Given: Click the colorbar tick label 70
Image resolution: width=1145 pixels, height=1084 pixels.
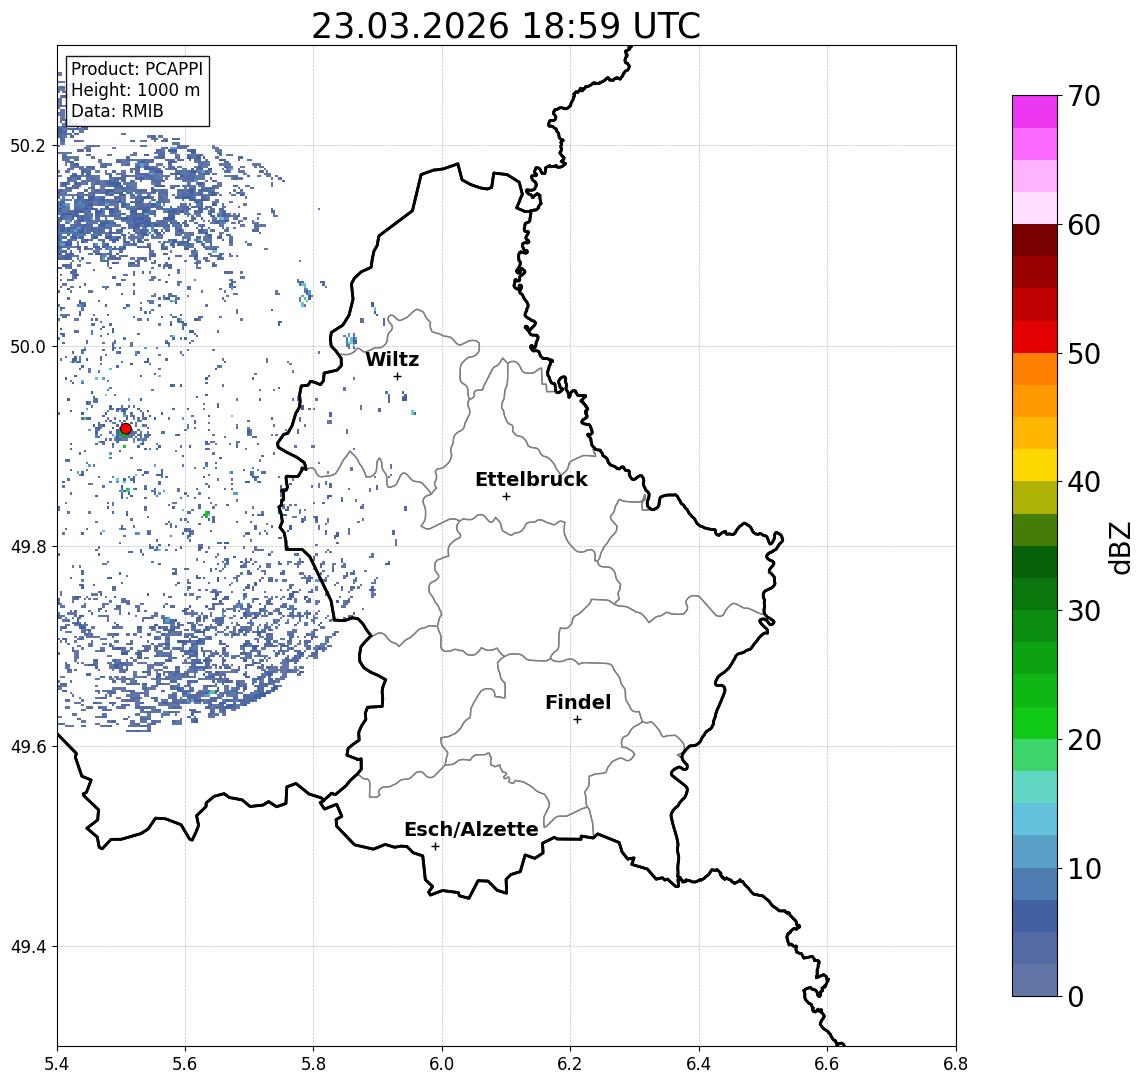Looking at the screenshot, I should (x=1084, y=96).
